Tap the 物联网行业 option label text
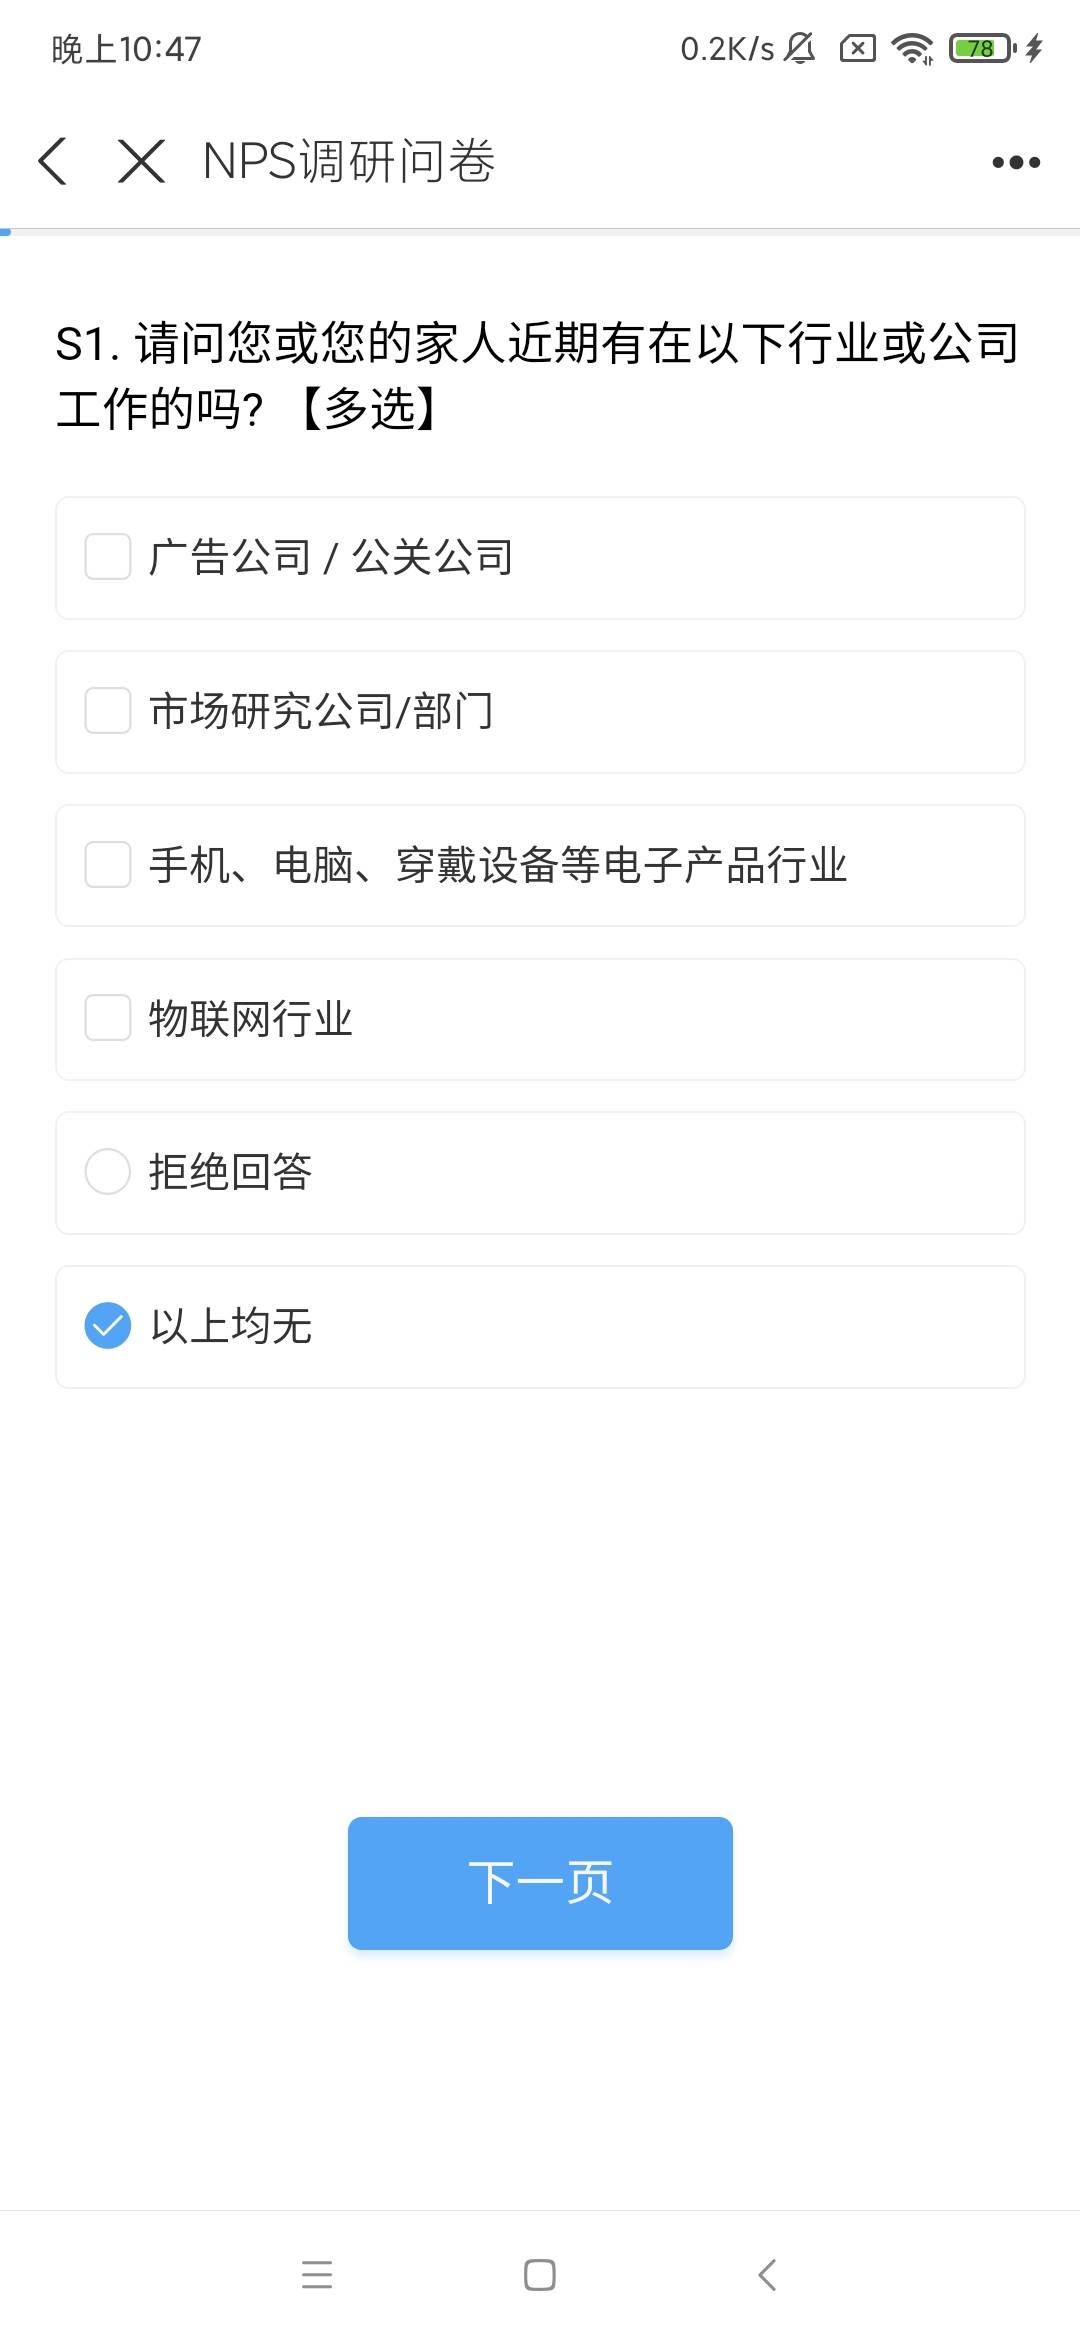 pyautogui.click(x=251, y=1019)
